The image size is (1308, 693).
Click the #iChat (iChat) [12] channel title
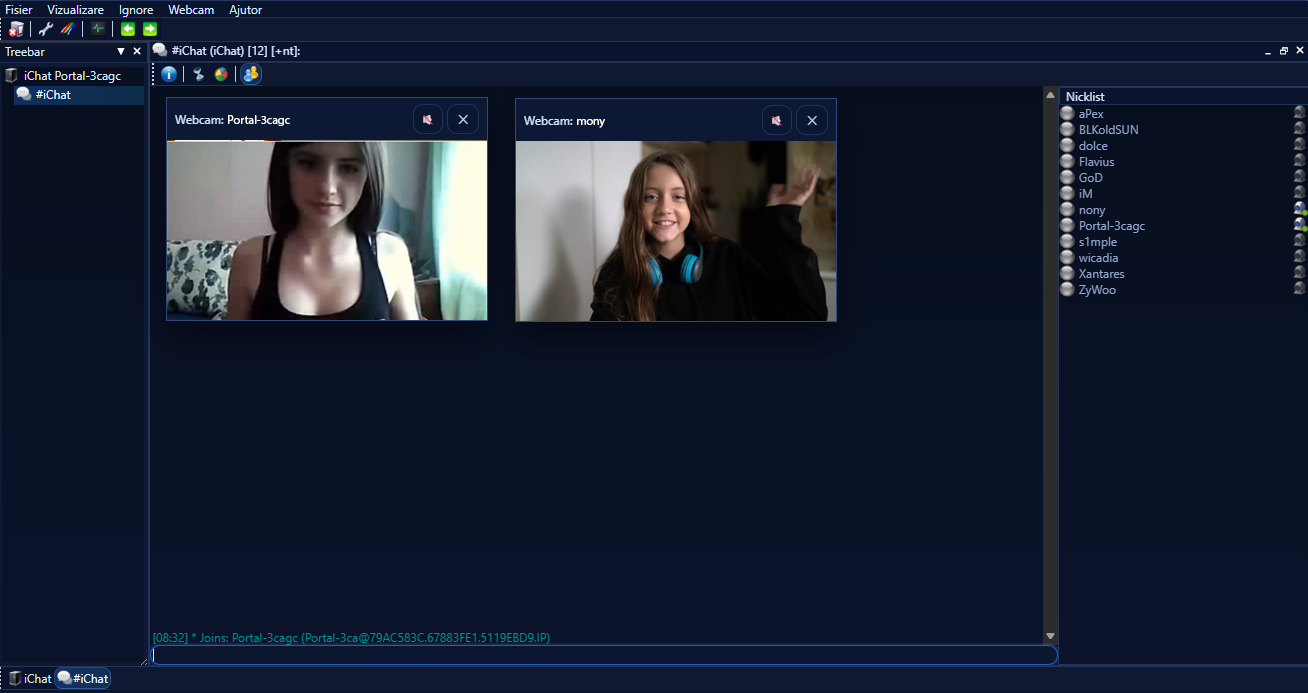tap(236, 51)
